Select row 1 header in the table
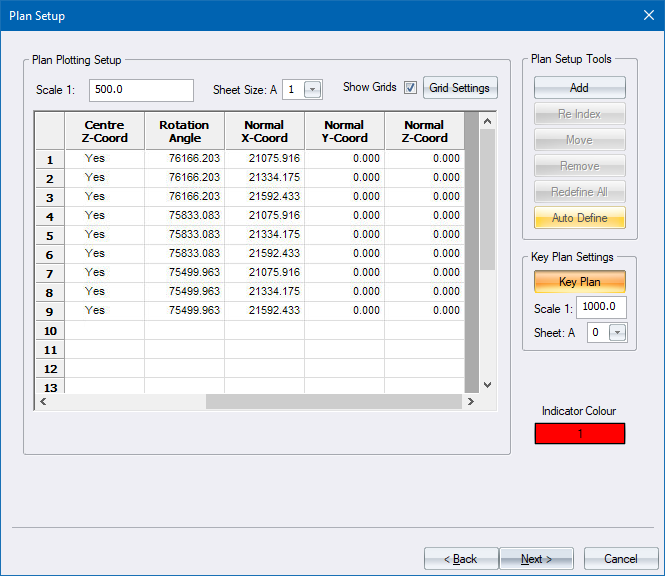665x576 pixels. (x=49, y=159)
